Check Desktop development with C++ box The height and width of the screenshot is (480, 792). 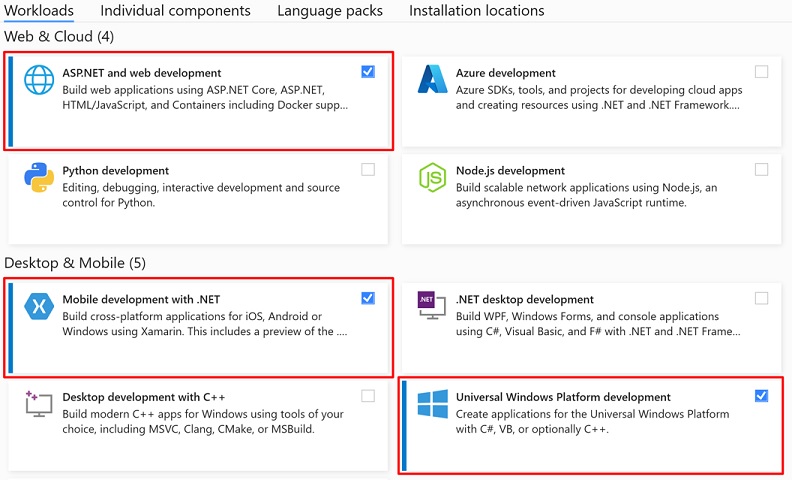click(368, 396)
